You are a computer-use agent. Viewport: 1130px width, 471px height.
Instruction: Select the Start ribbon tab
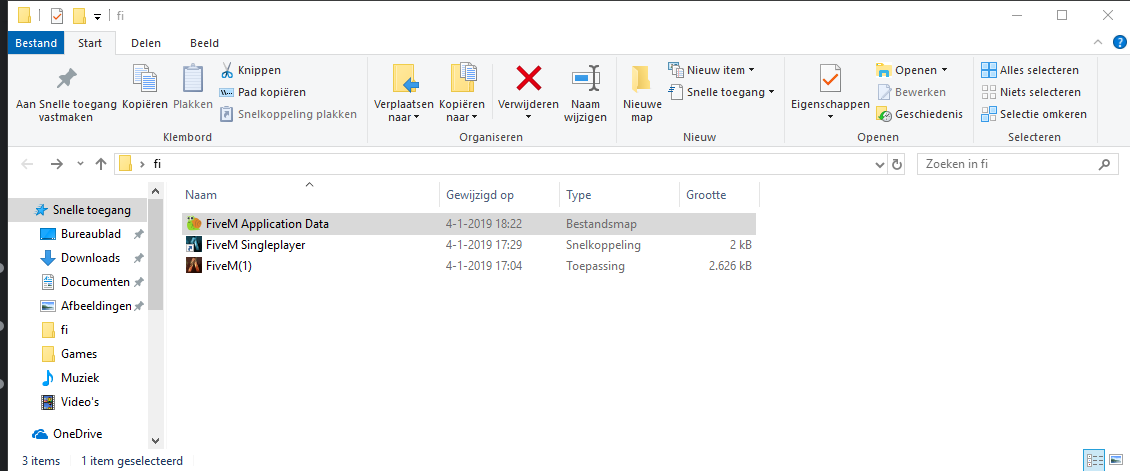90,43
